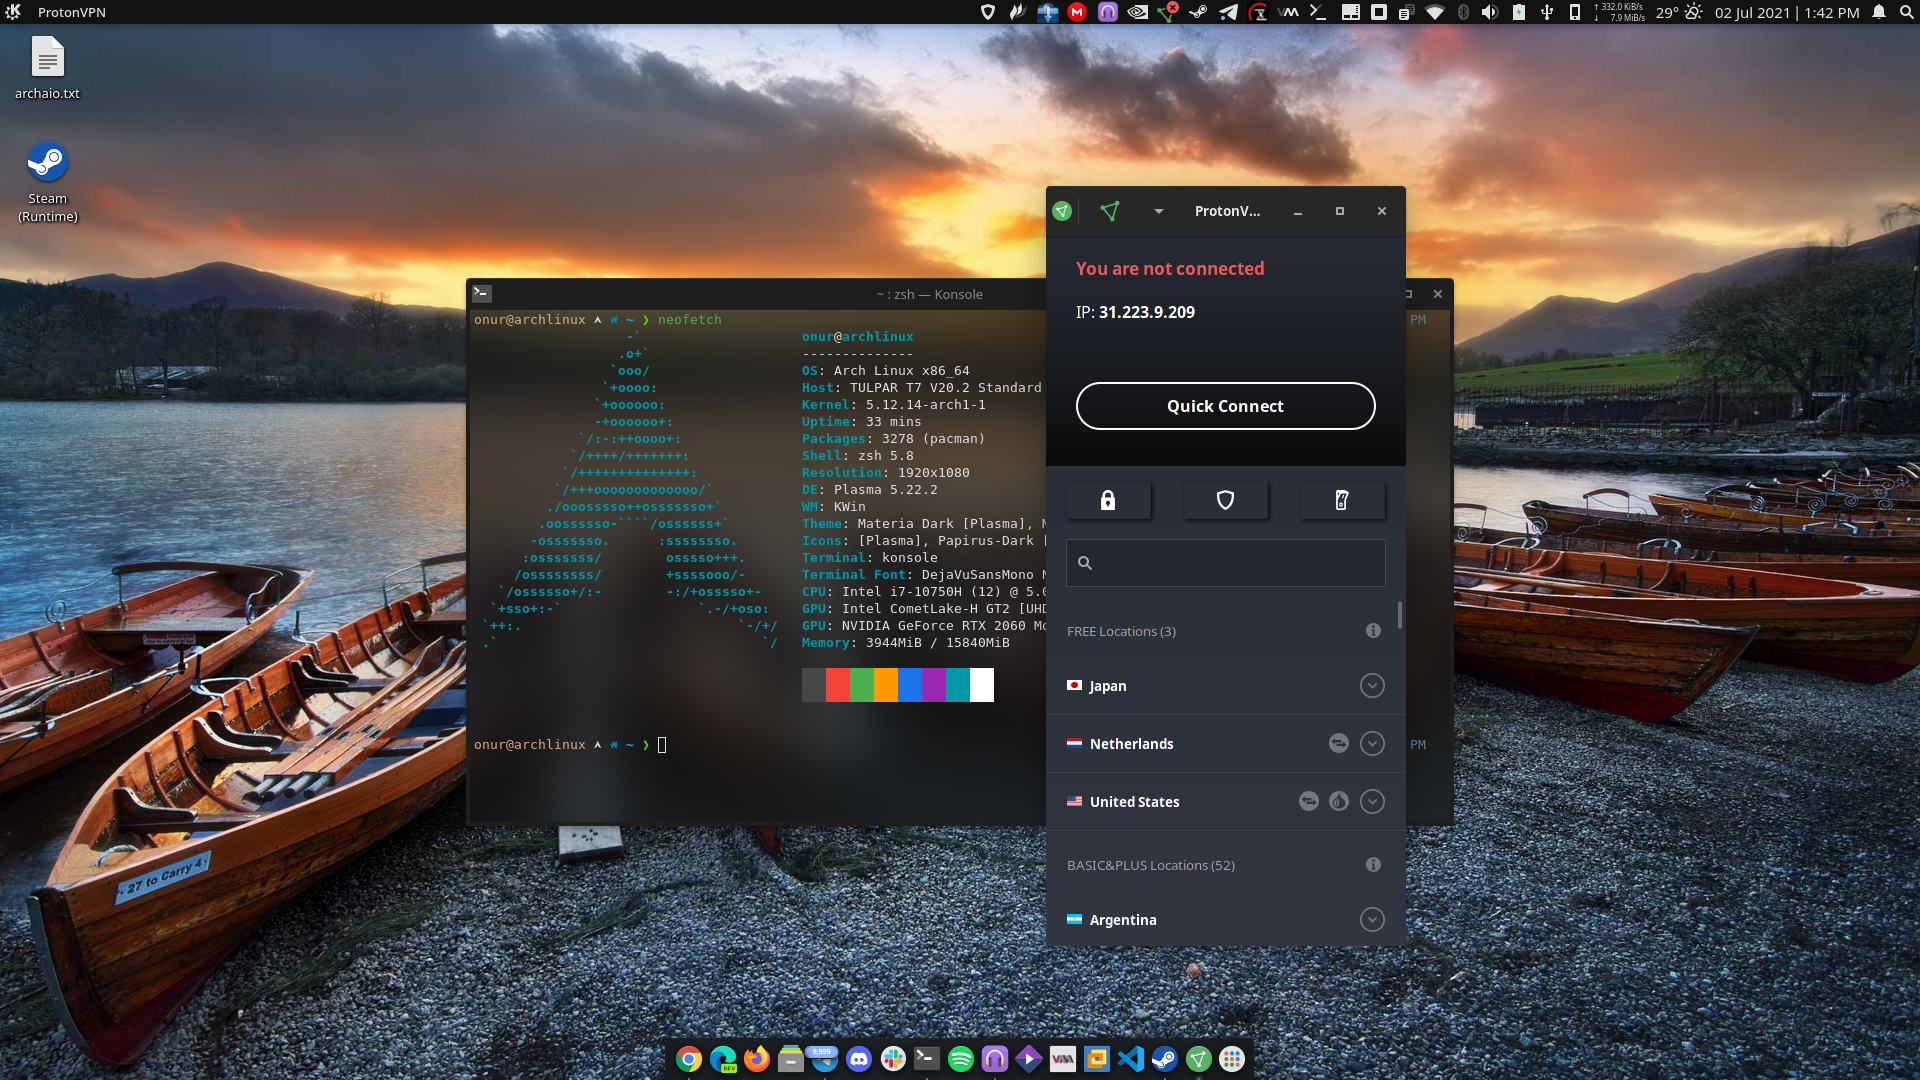Click info icon beside FREE Locations
Image resolution: width=1920 pixels, height=1080 pixels.
(x=1373, y=631)
